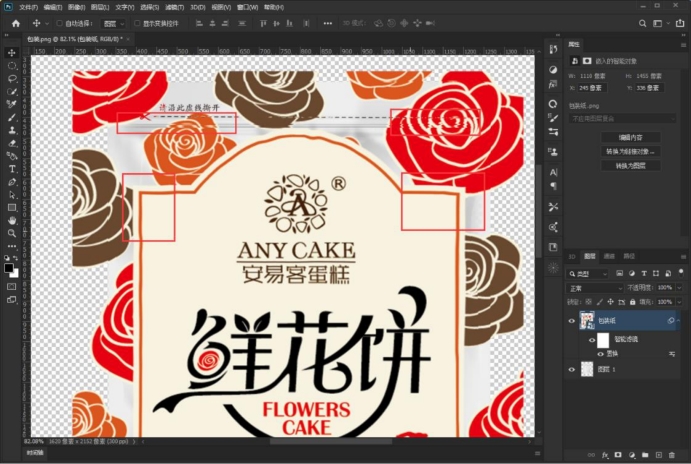Image resolution: width=691 pixels, height=464 pixels.
Task: Click the Align left edges icon
Action: click(x=199, y=23)
